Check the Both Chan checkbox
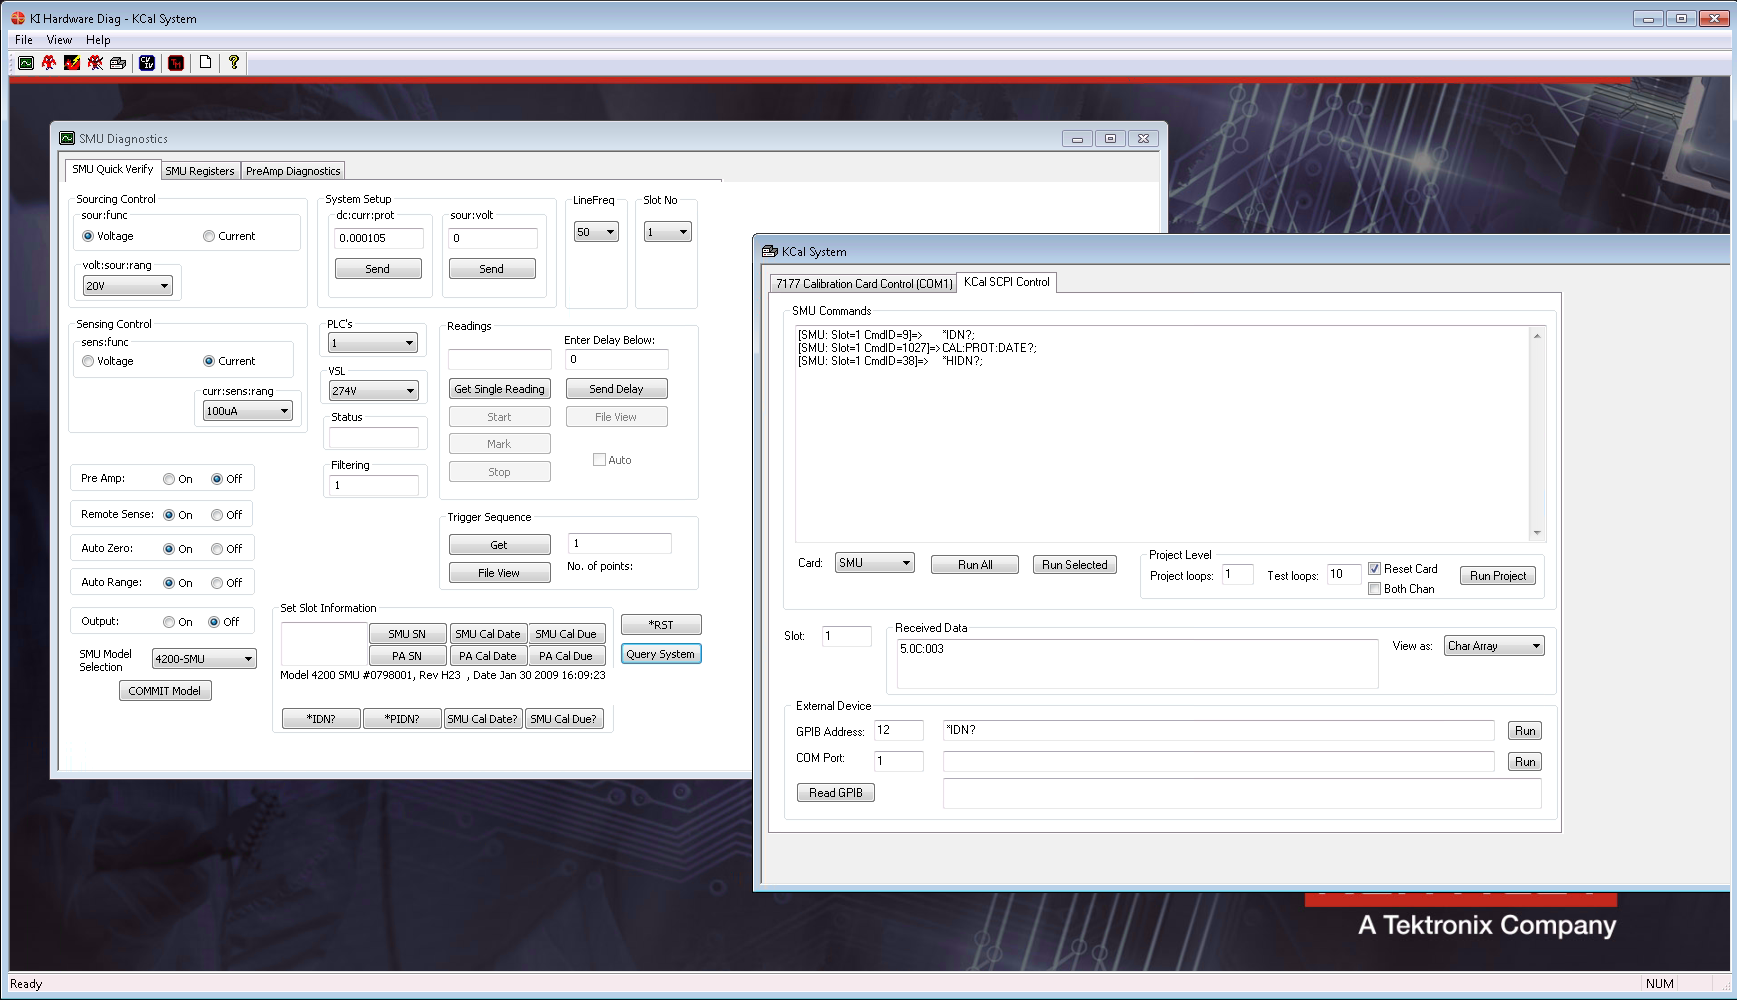The height and width of the screenshot is (1000, 1737). click(x=1374, y=589)
